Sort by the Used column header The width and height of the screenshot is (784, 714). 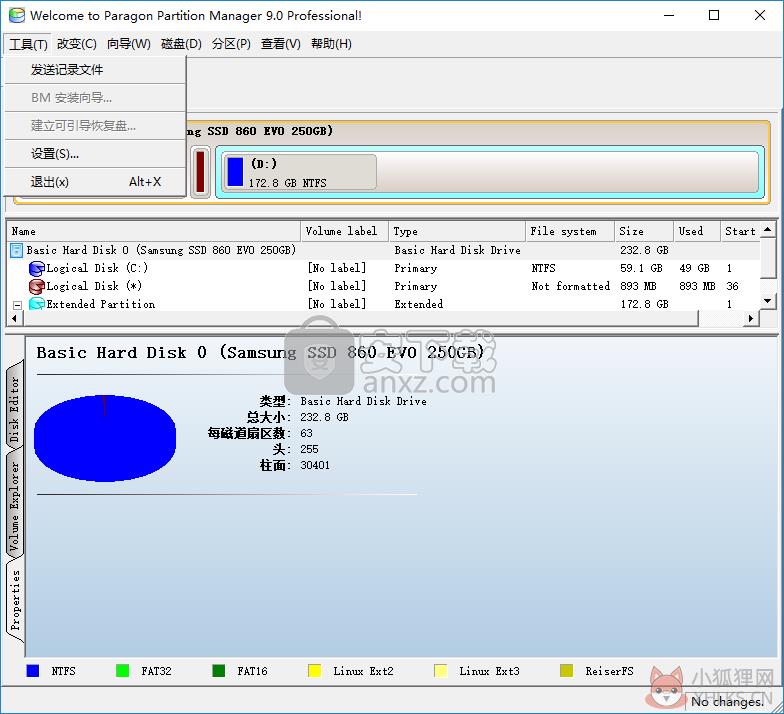[697, 232]
